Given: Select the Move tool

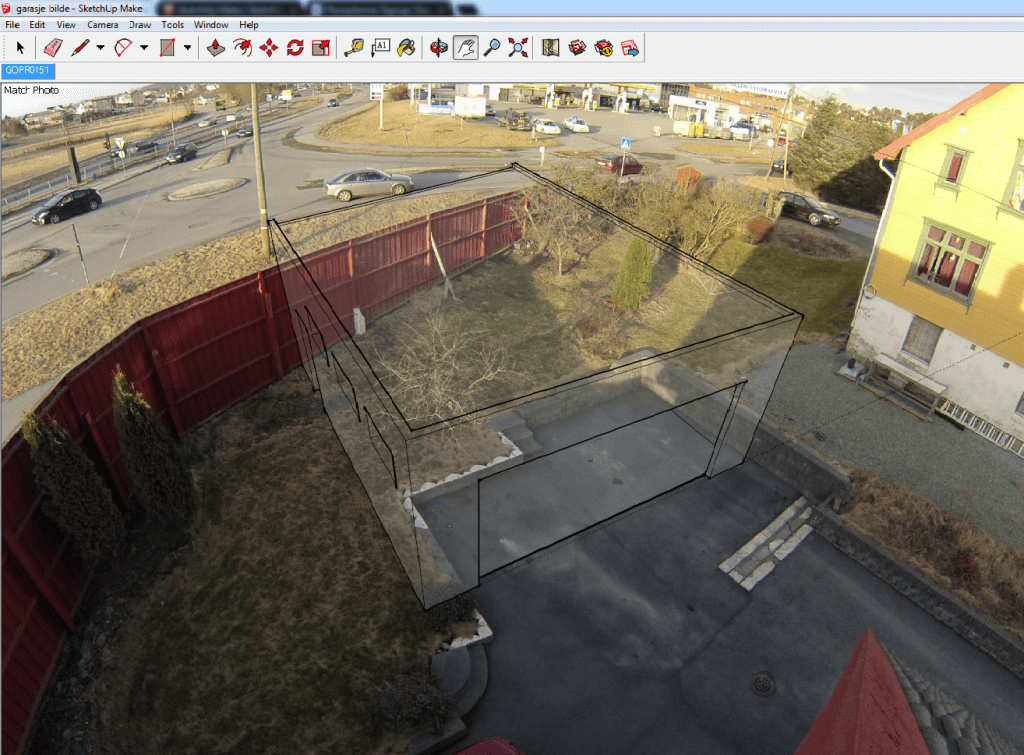Looking at the screenshot, I should coord(268,47).
